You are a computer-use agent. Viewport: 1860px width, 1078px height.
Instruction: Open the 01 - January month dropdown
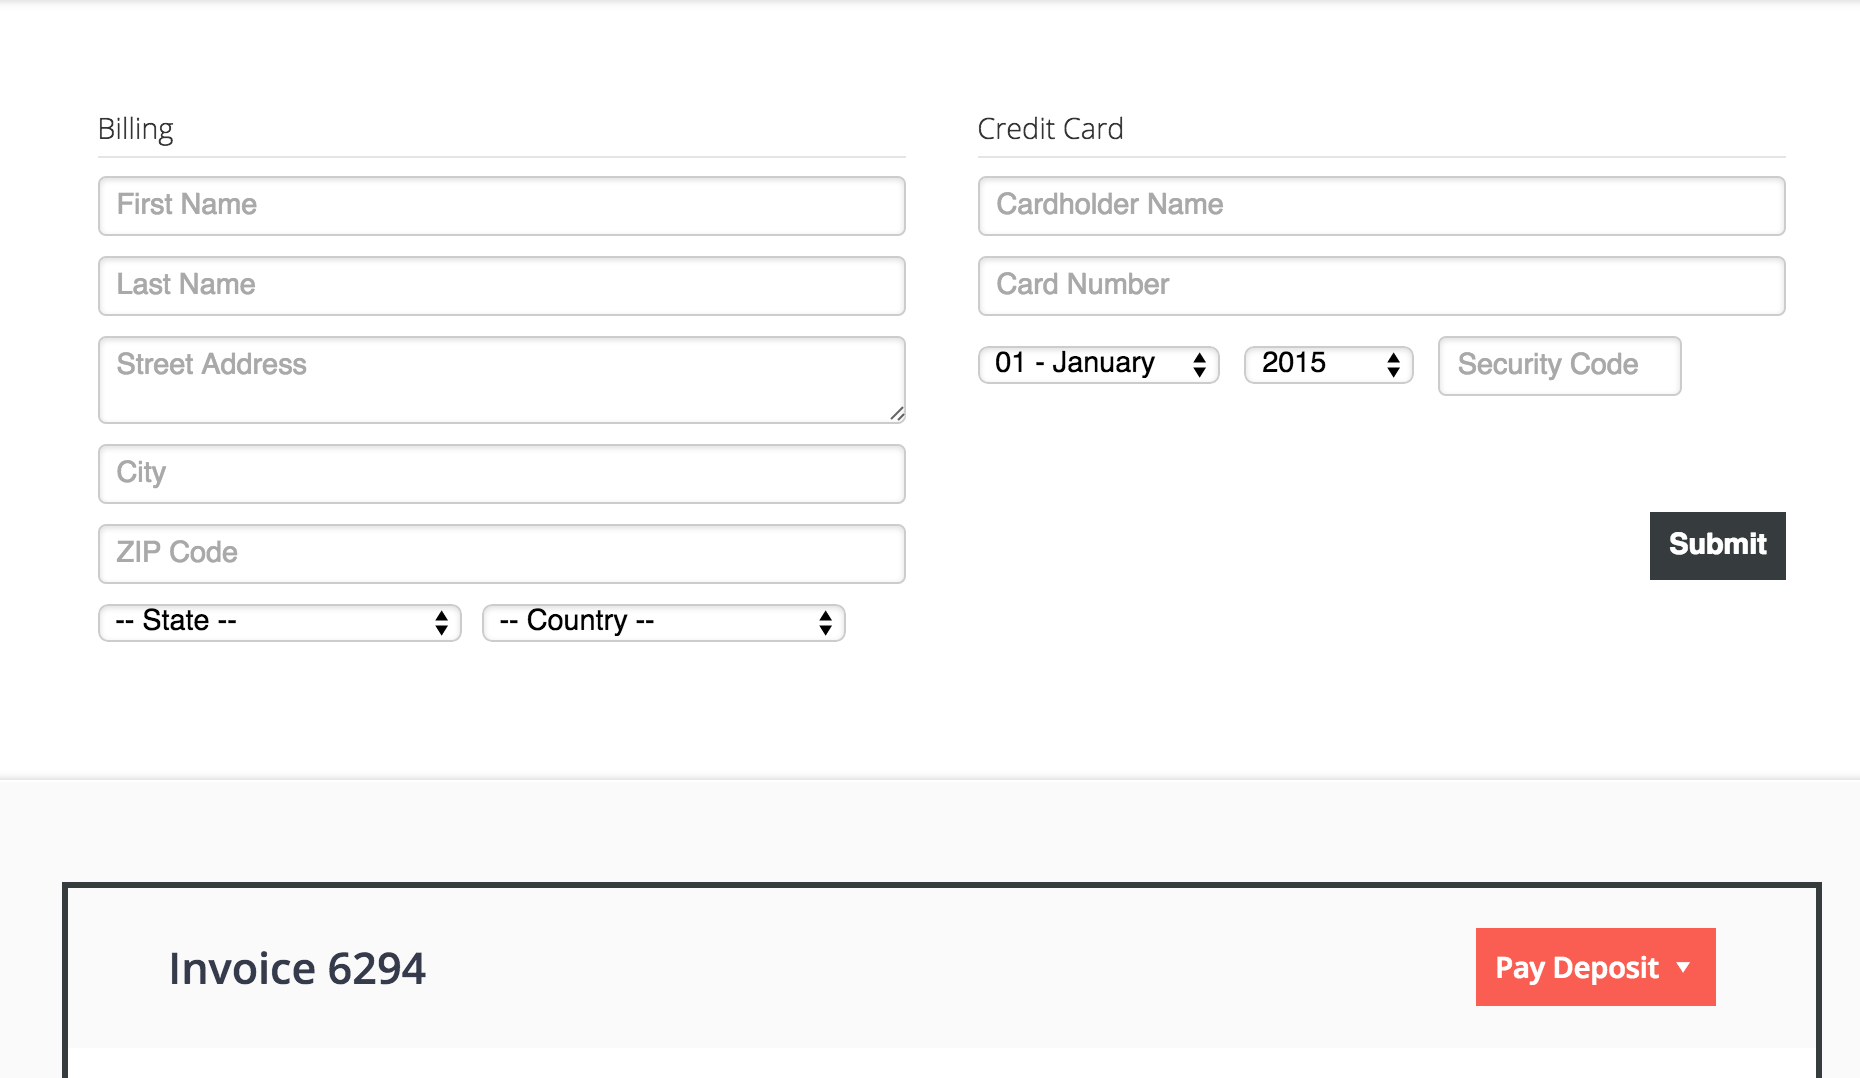(x=1098, y=364)
